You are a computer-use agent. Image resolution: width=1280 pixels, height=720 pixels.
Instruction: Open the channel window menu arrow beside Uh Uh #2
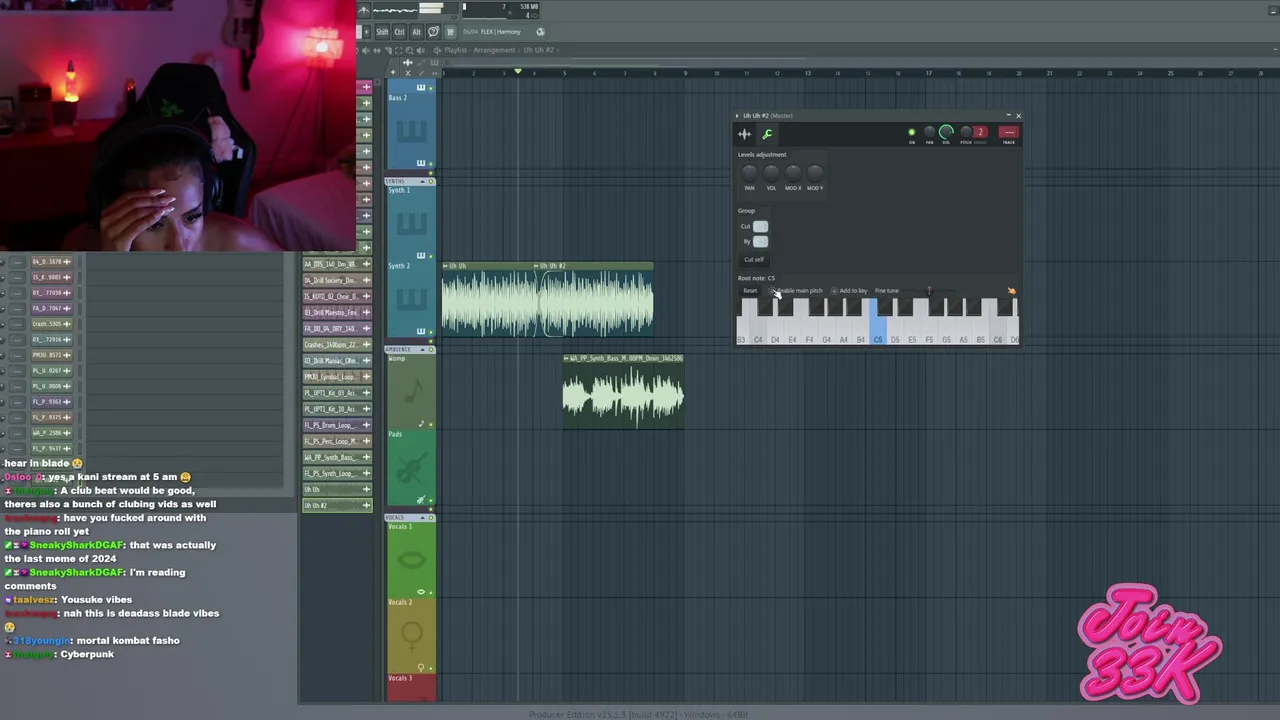[x=737, y=116]
